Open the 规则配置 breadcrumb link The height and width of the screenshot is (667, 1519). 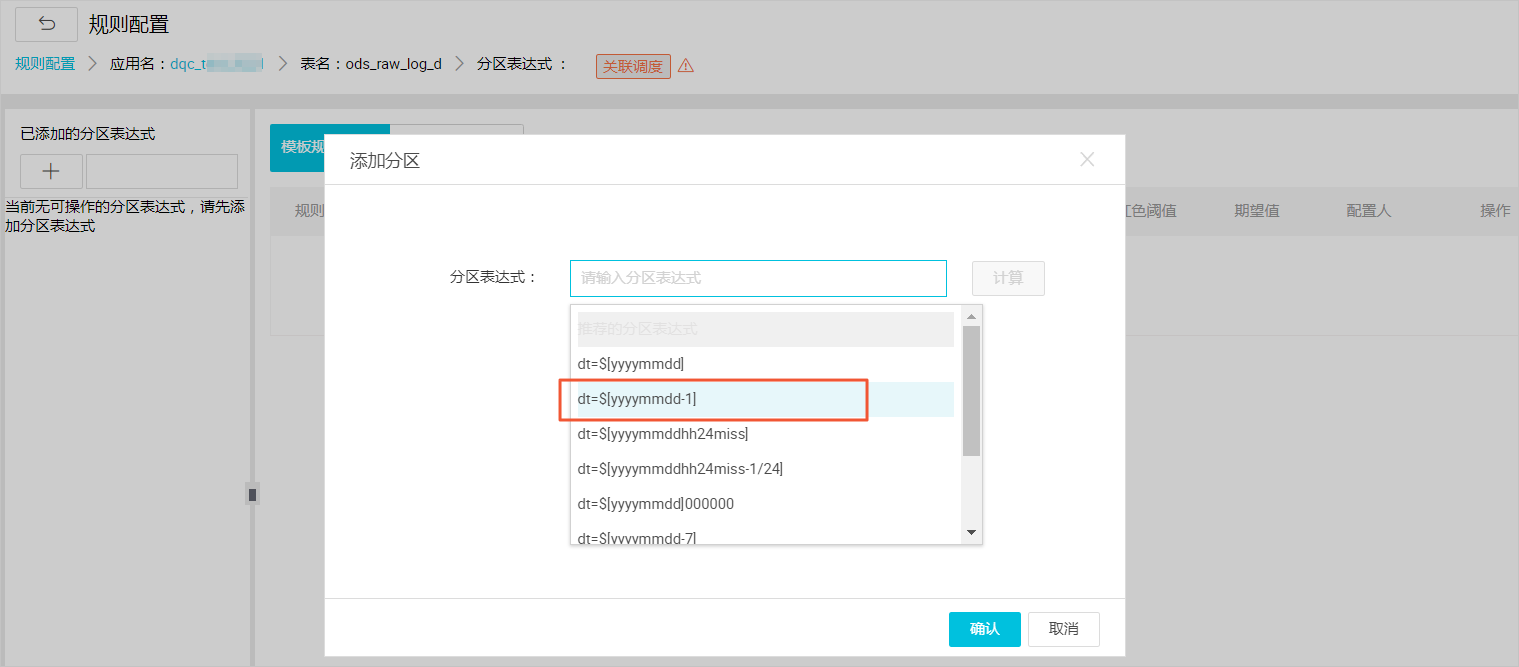45,64
